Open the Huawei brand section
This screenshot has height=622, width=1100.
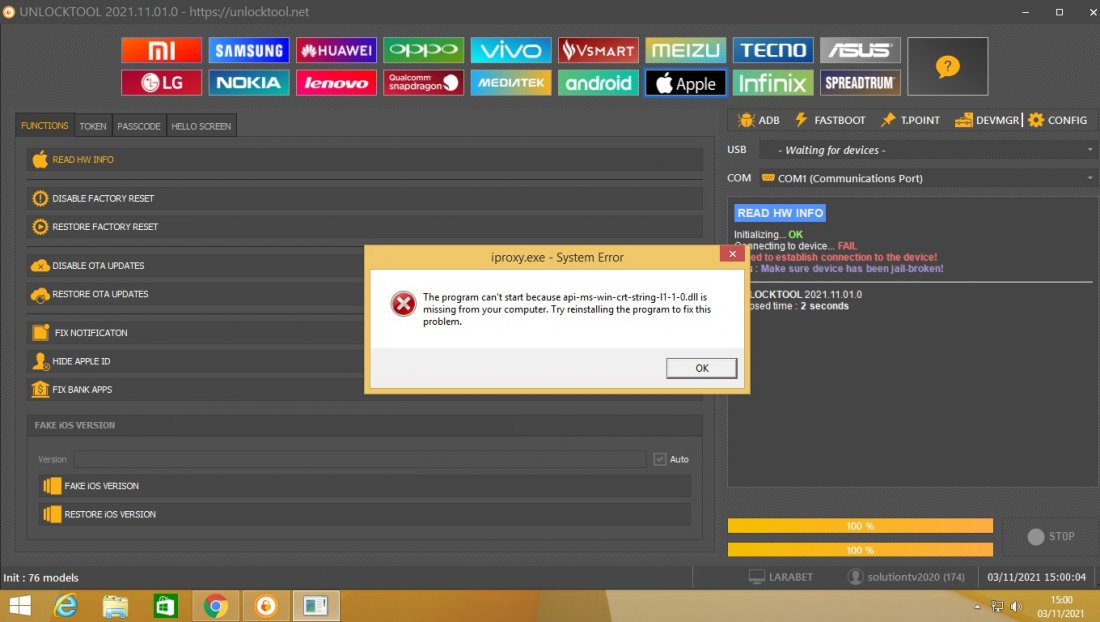pyautogui.click(x=336, y=50)
